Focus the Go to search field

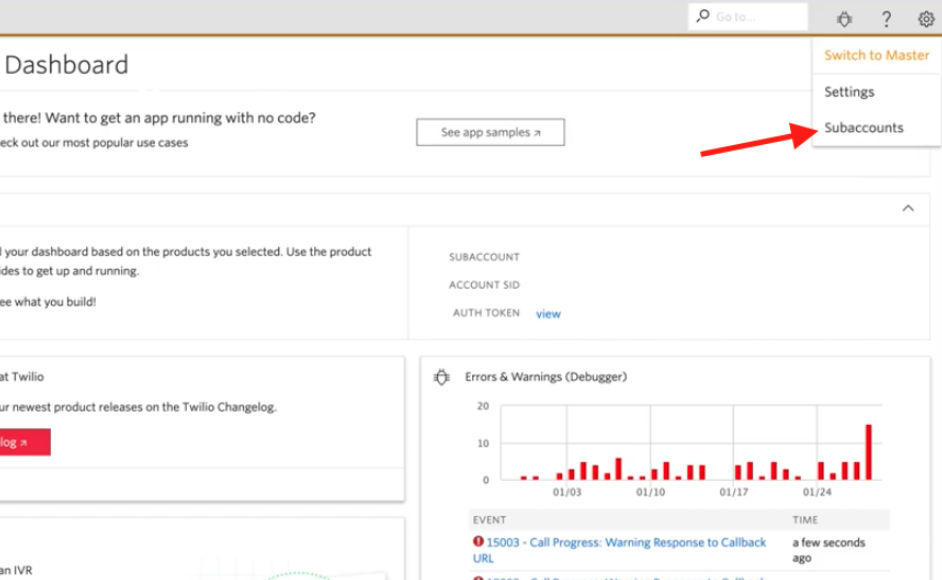point(748,16)
